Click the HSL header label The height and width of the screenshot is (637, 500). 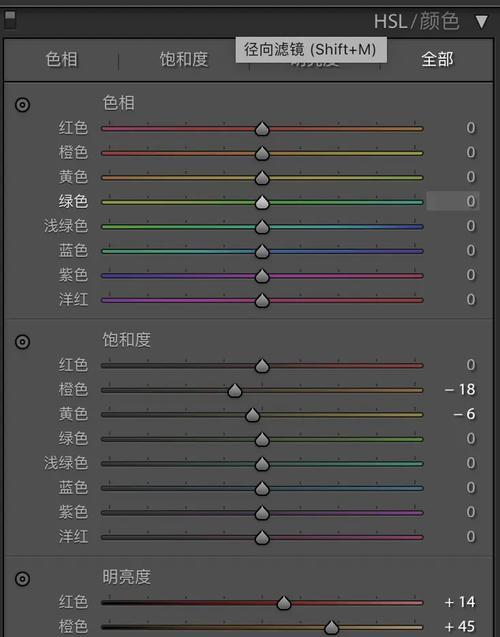point(390,22)
